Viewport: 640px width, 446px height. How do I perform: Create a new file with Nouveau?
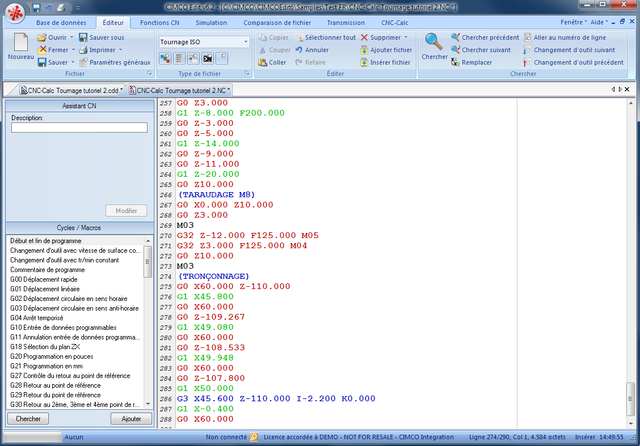(x=20, y=47)
